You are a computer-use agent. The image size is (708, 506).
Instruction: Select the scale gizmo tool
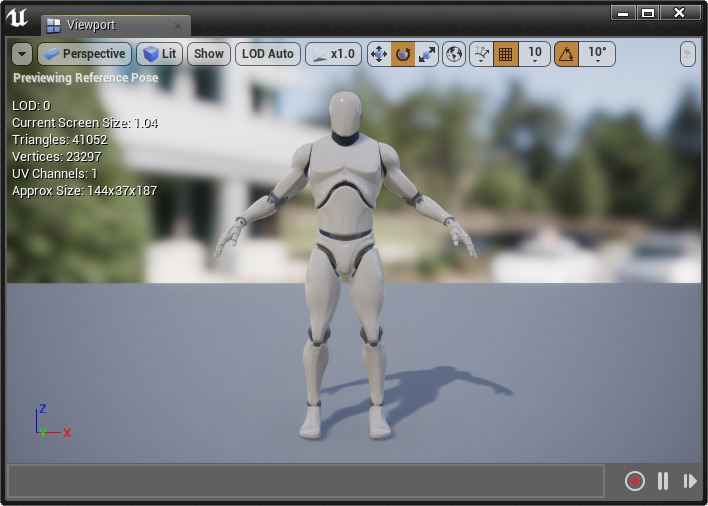pyautogui.click(x=427, y=54)
